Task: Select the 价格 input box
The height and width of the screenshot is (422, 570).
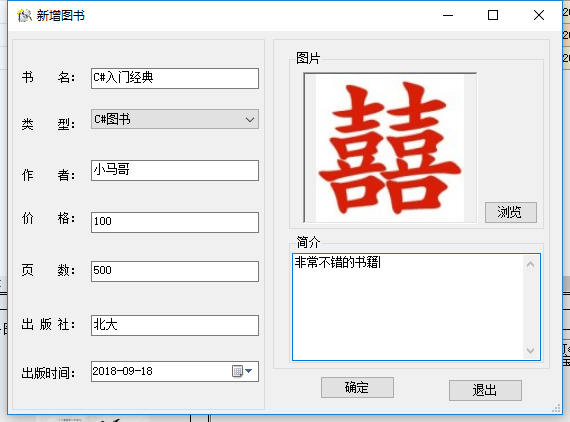Action: (175, 222)
